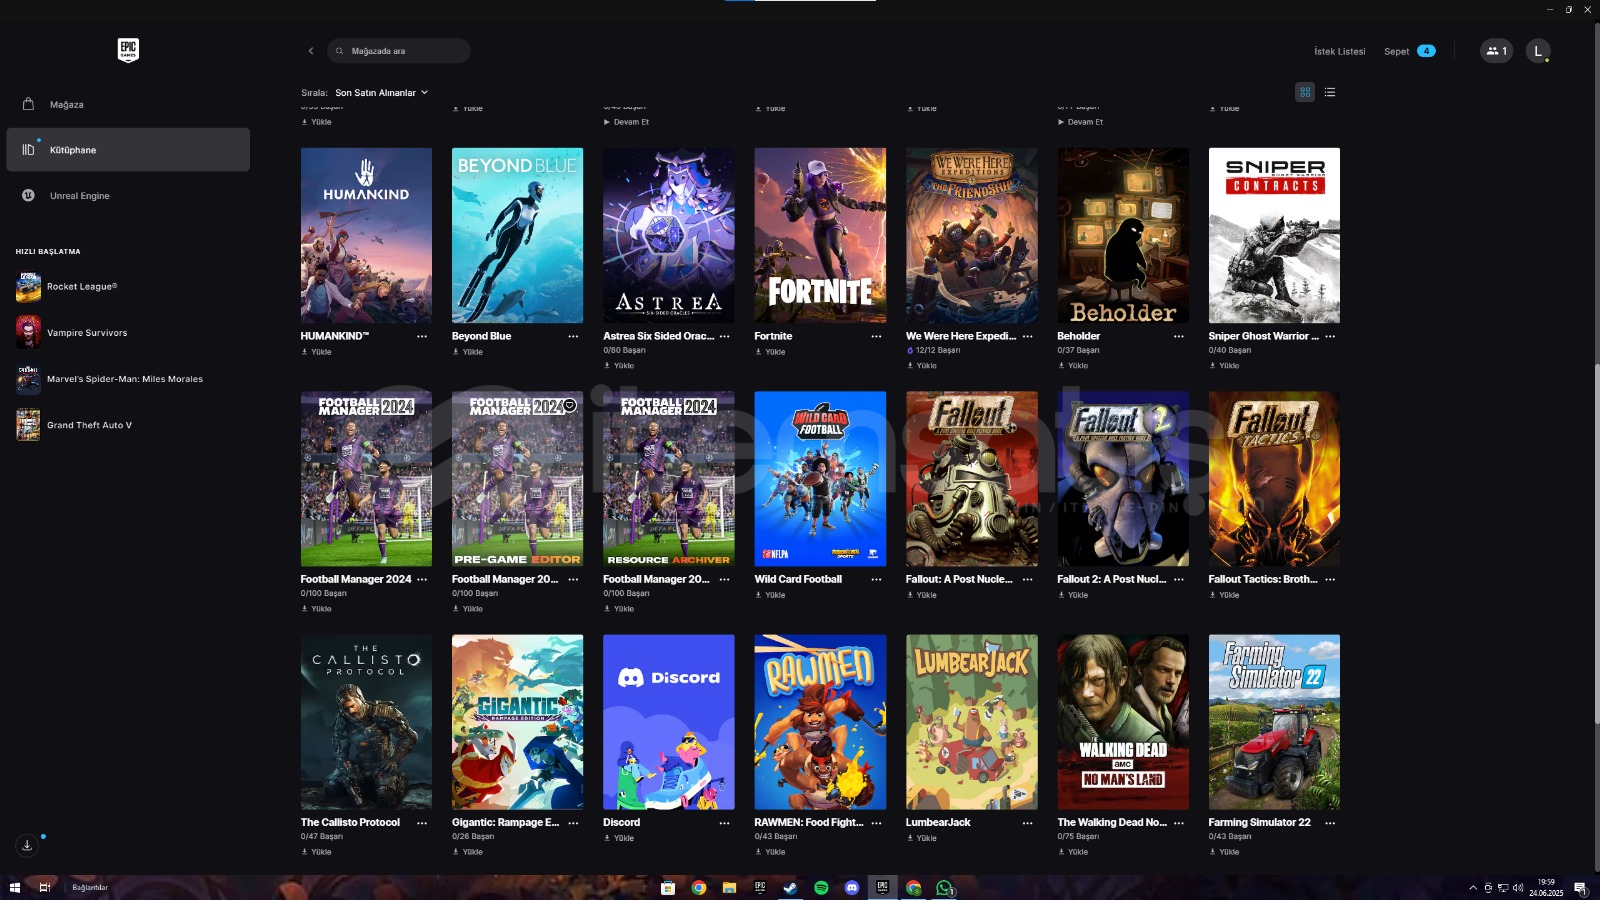Image resolution: width=1600 pixels, height=900 pixels.
Task: Open Discord from the taskbar
Action: [x=852, y=888]
